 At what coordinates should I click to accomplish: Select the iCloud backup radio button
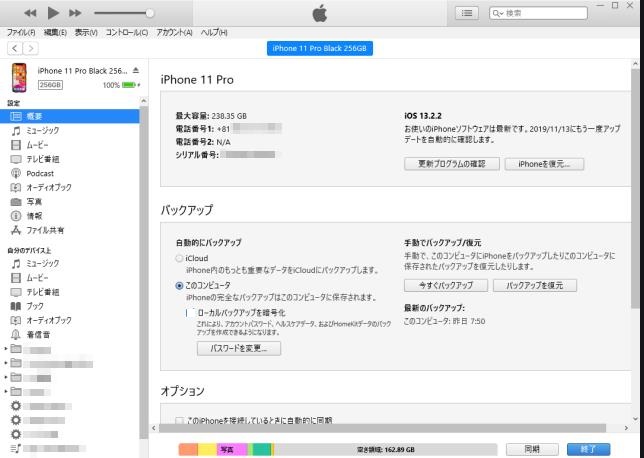tap(179, 258)
